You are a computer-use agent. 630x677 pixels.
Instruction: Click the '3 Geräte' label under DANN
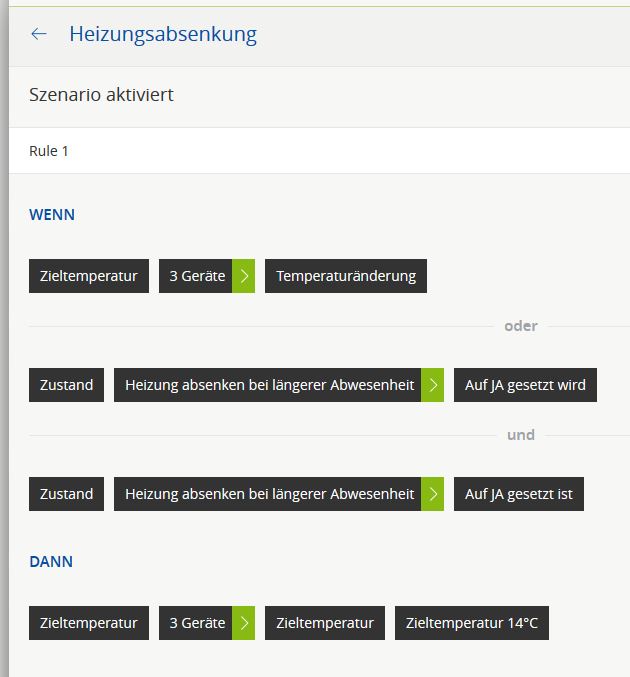[196, 623]
